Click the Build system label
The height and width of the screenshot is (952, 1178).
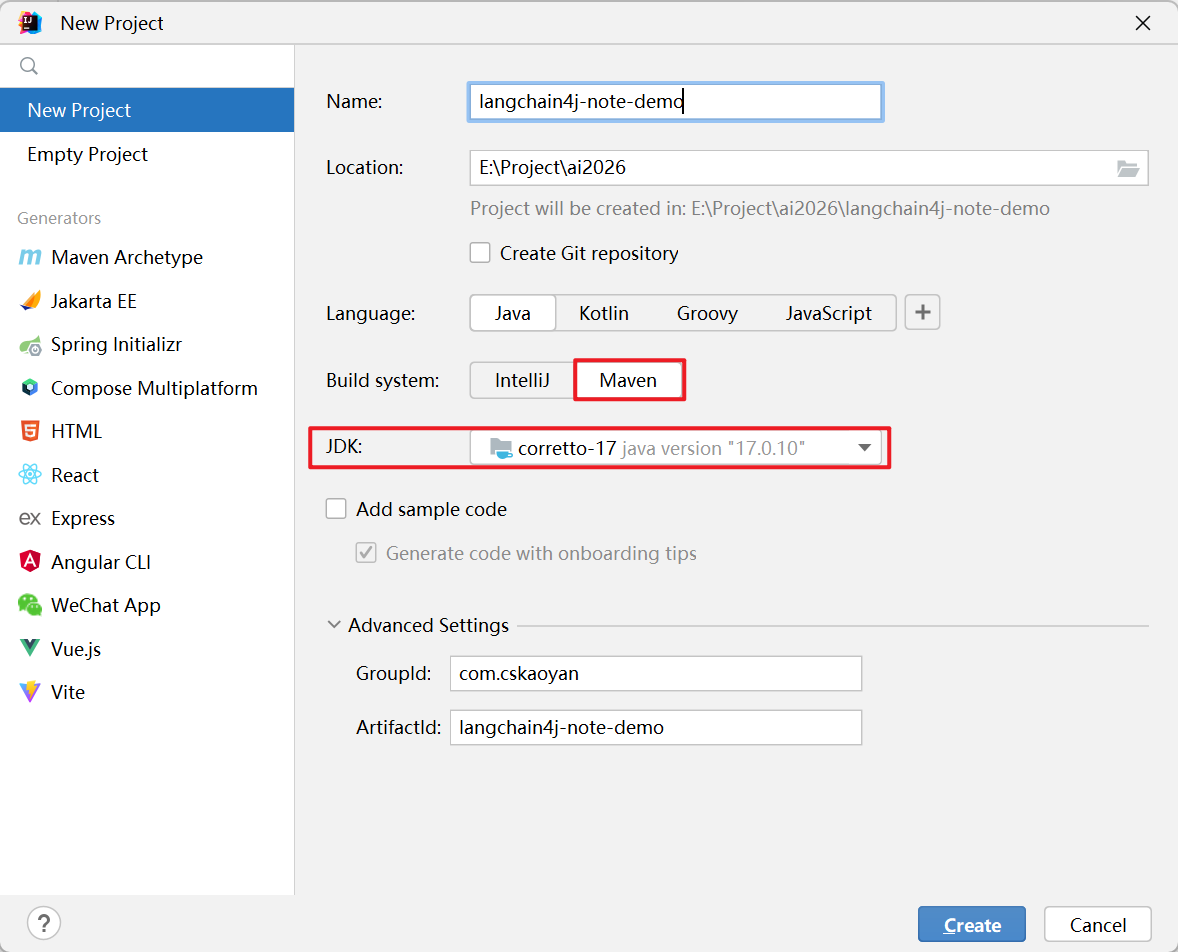click(382, 380)
